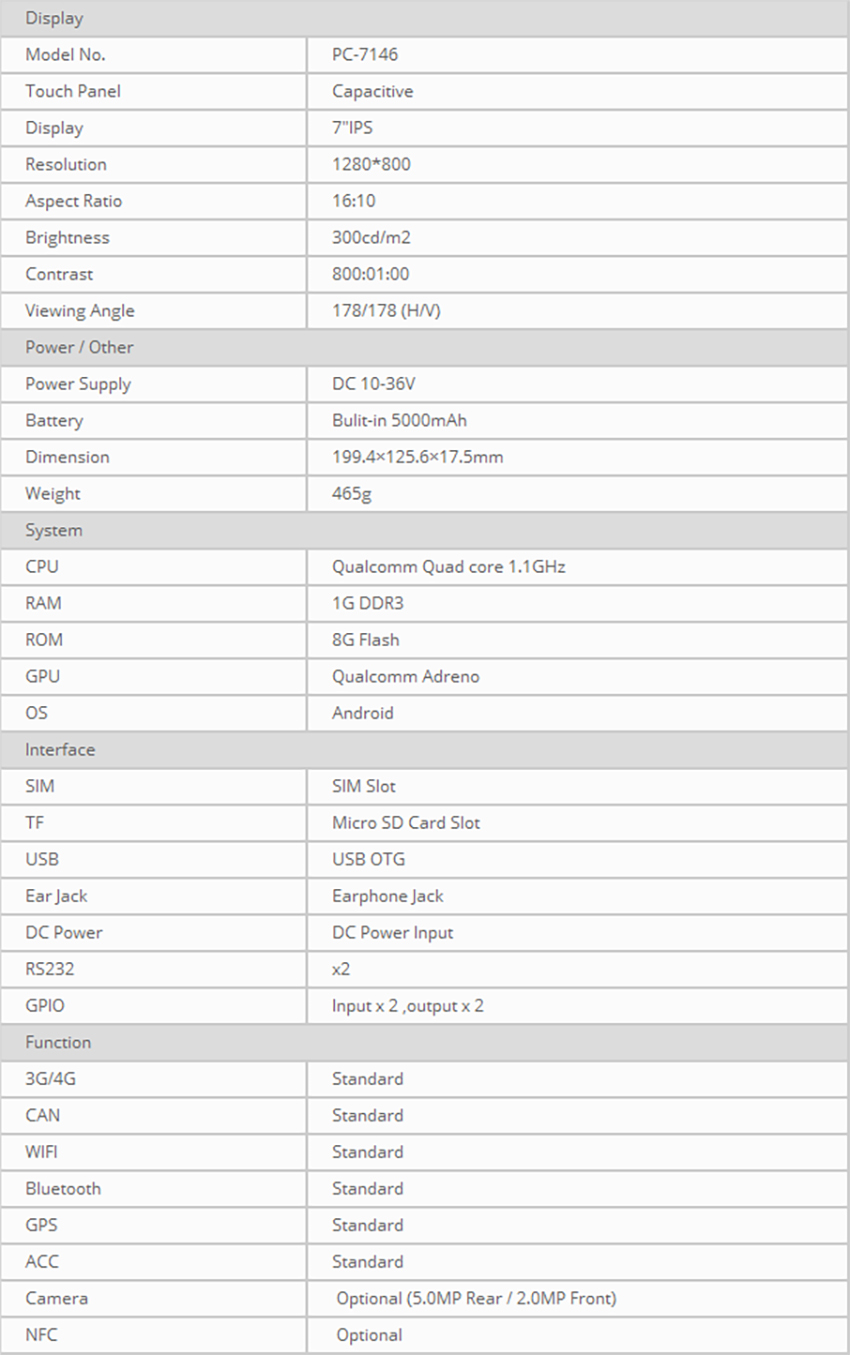Select the GPIO Input x 2, output x 2 value
This screenshot has height=1355, width=850.
[x=408, y=1005]
